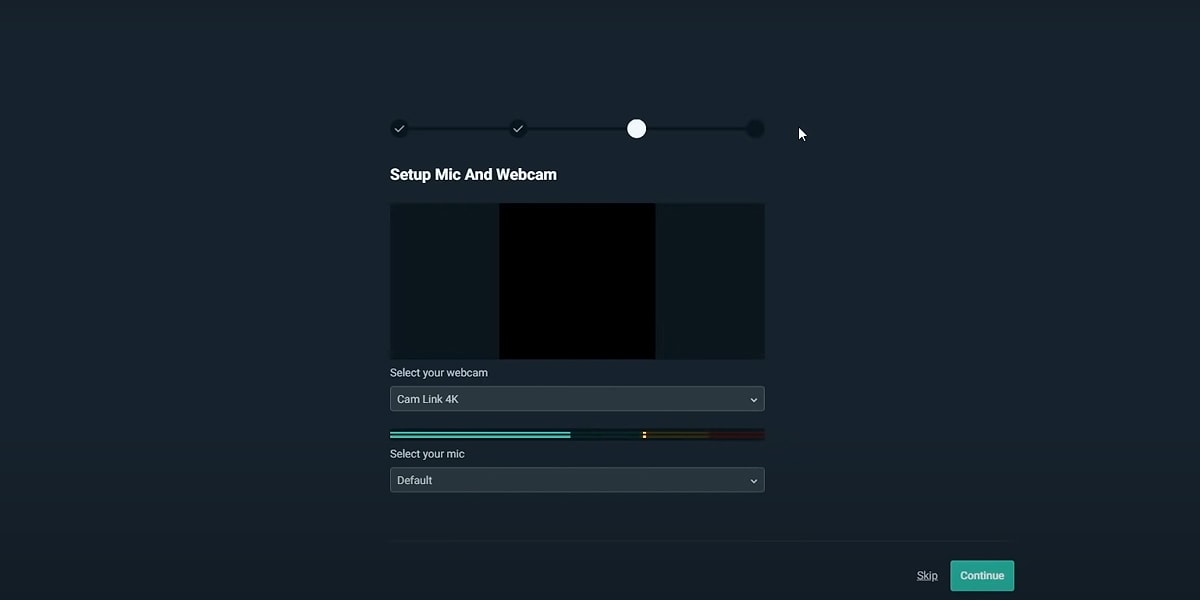Open the mic selection dropdown

(x=577, y=480)
